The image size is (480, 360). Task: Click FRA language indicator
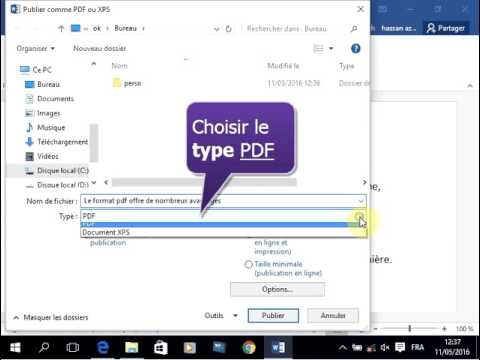[x=417, y=347]
